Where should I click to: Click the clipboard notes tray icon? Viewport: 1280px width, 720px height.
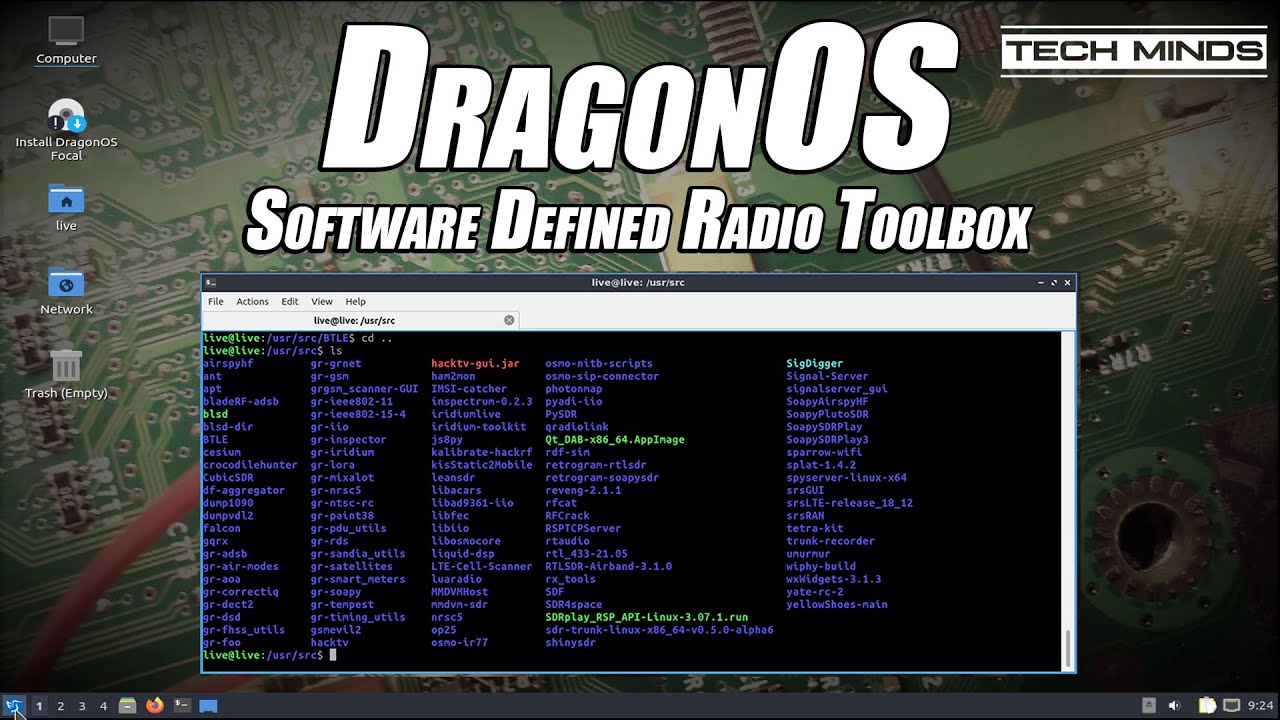1207,706
